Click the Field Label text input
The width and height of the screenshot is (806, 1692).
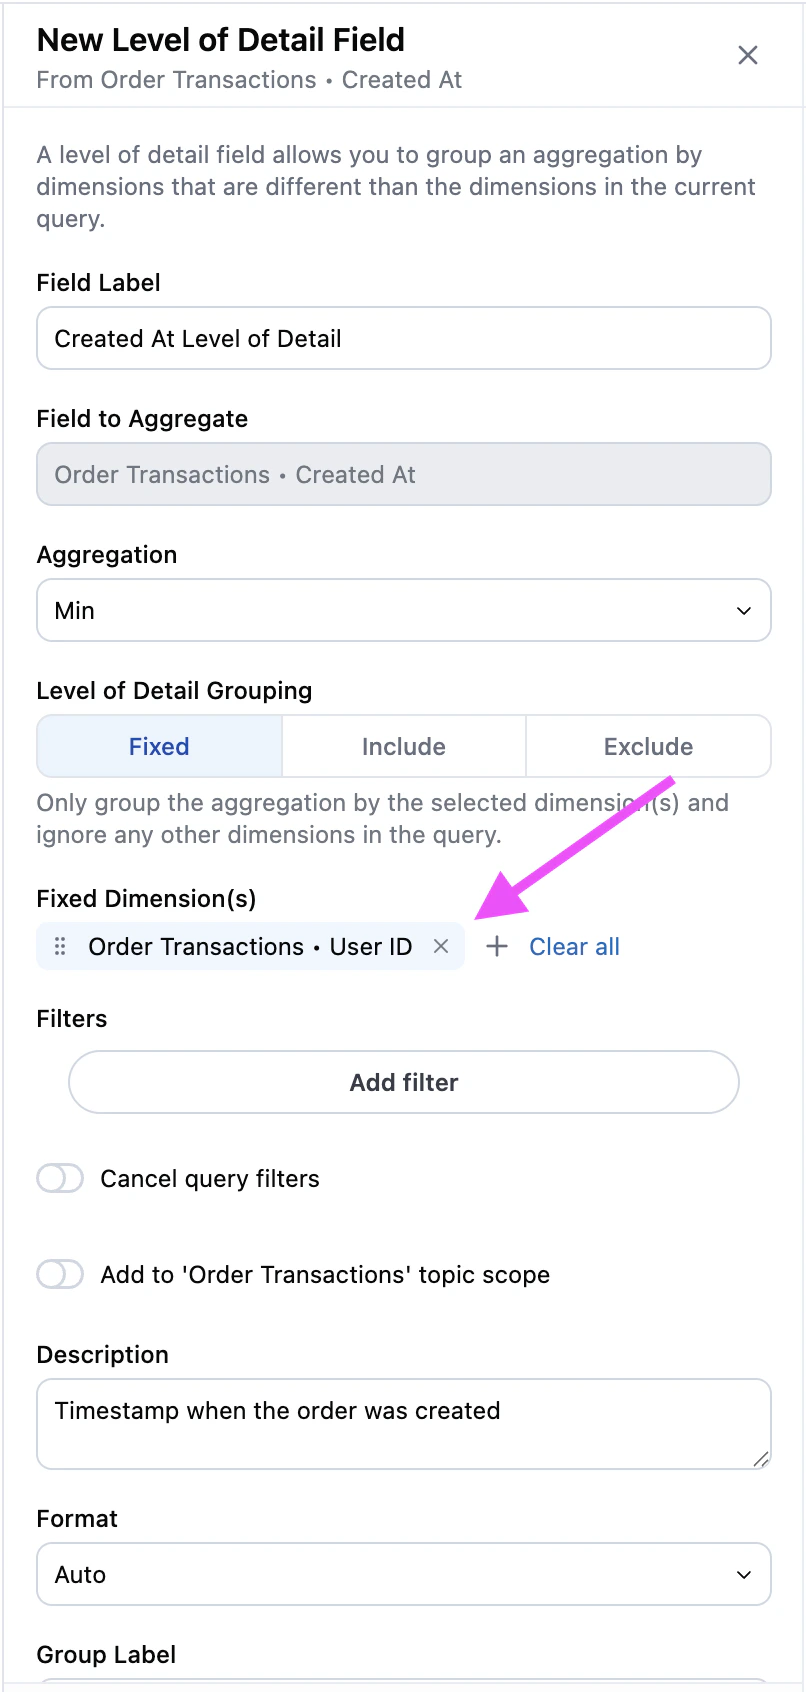point(404,338)
